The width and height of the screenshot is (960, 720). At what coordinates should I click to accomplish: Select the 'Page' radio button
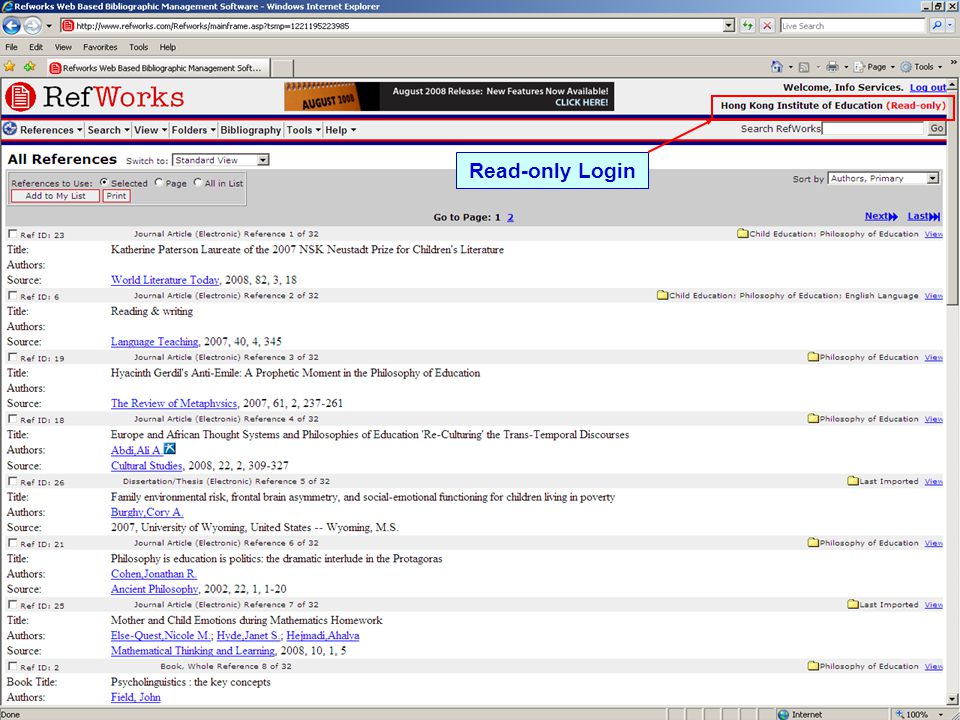(159, 182)
